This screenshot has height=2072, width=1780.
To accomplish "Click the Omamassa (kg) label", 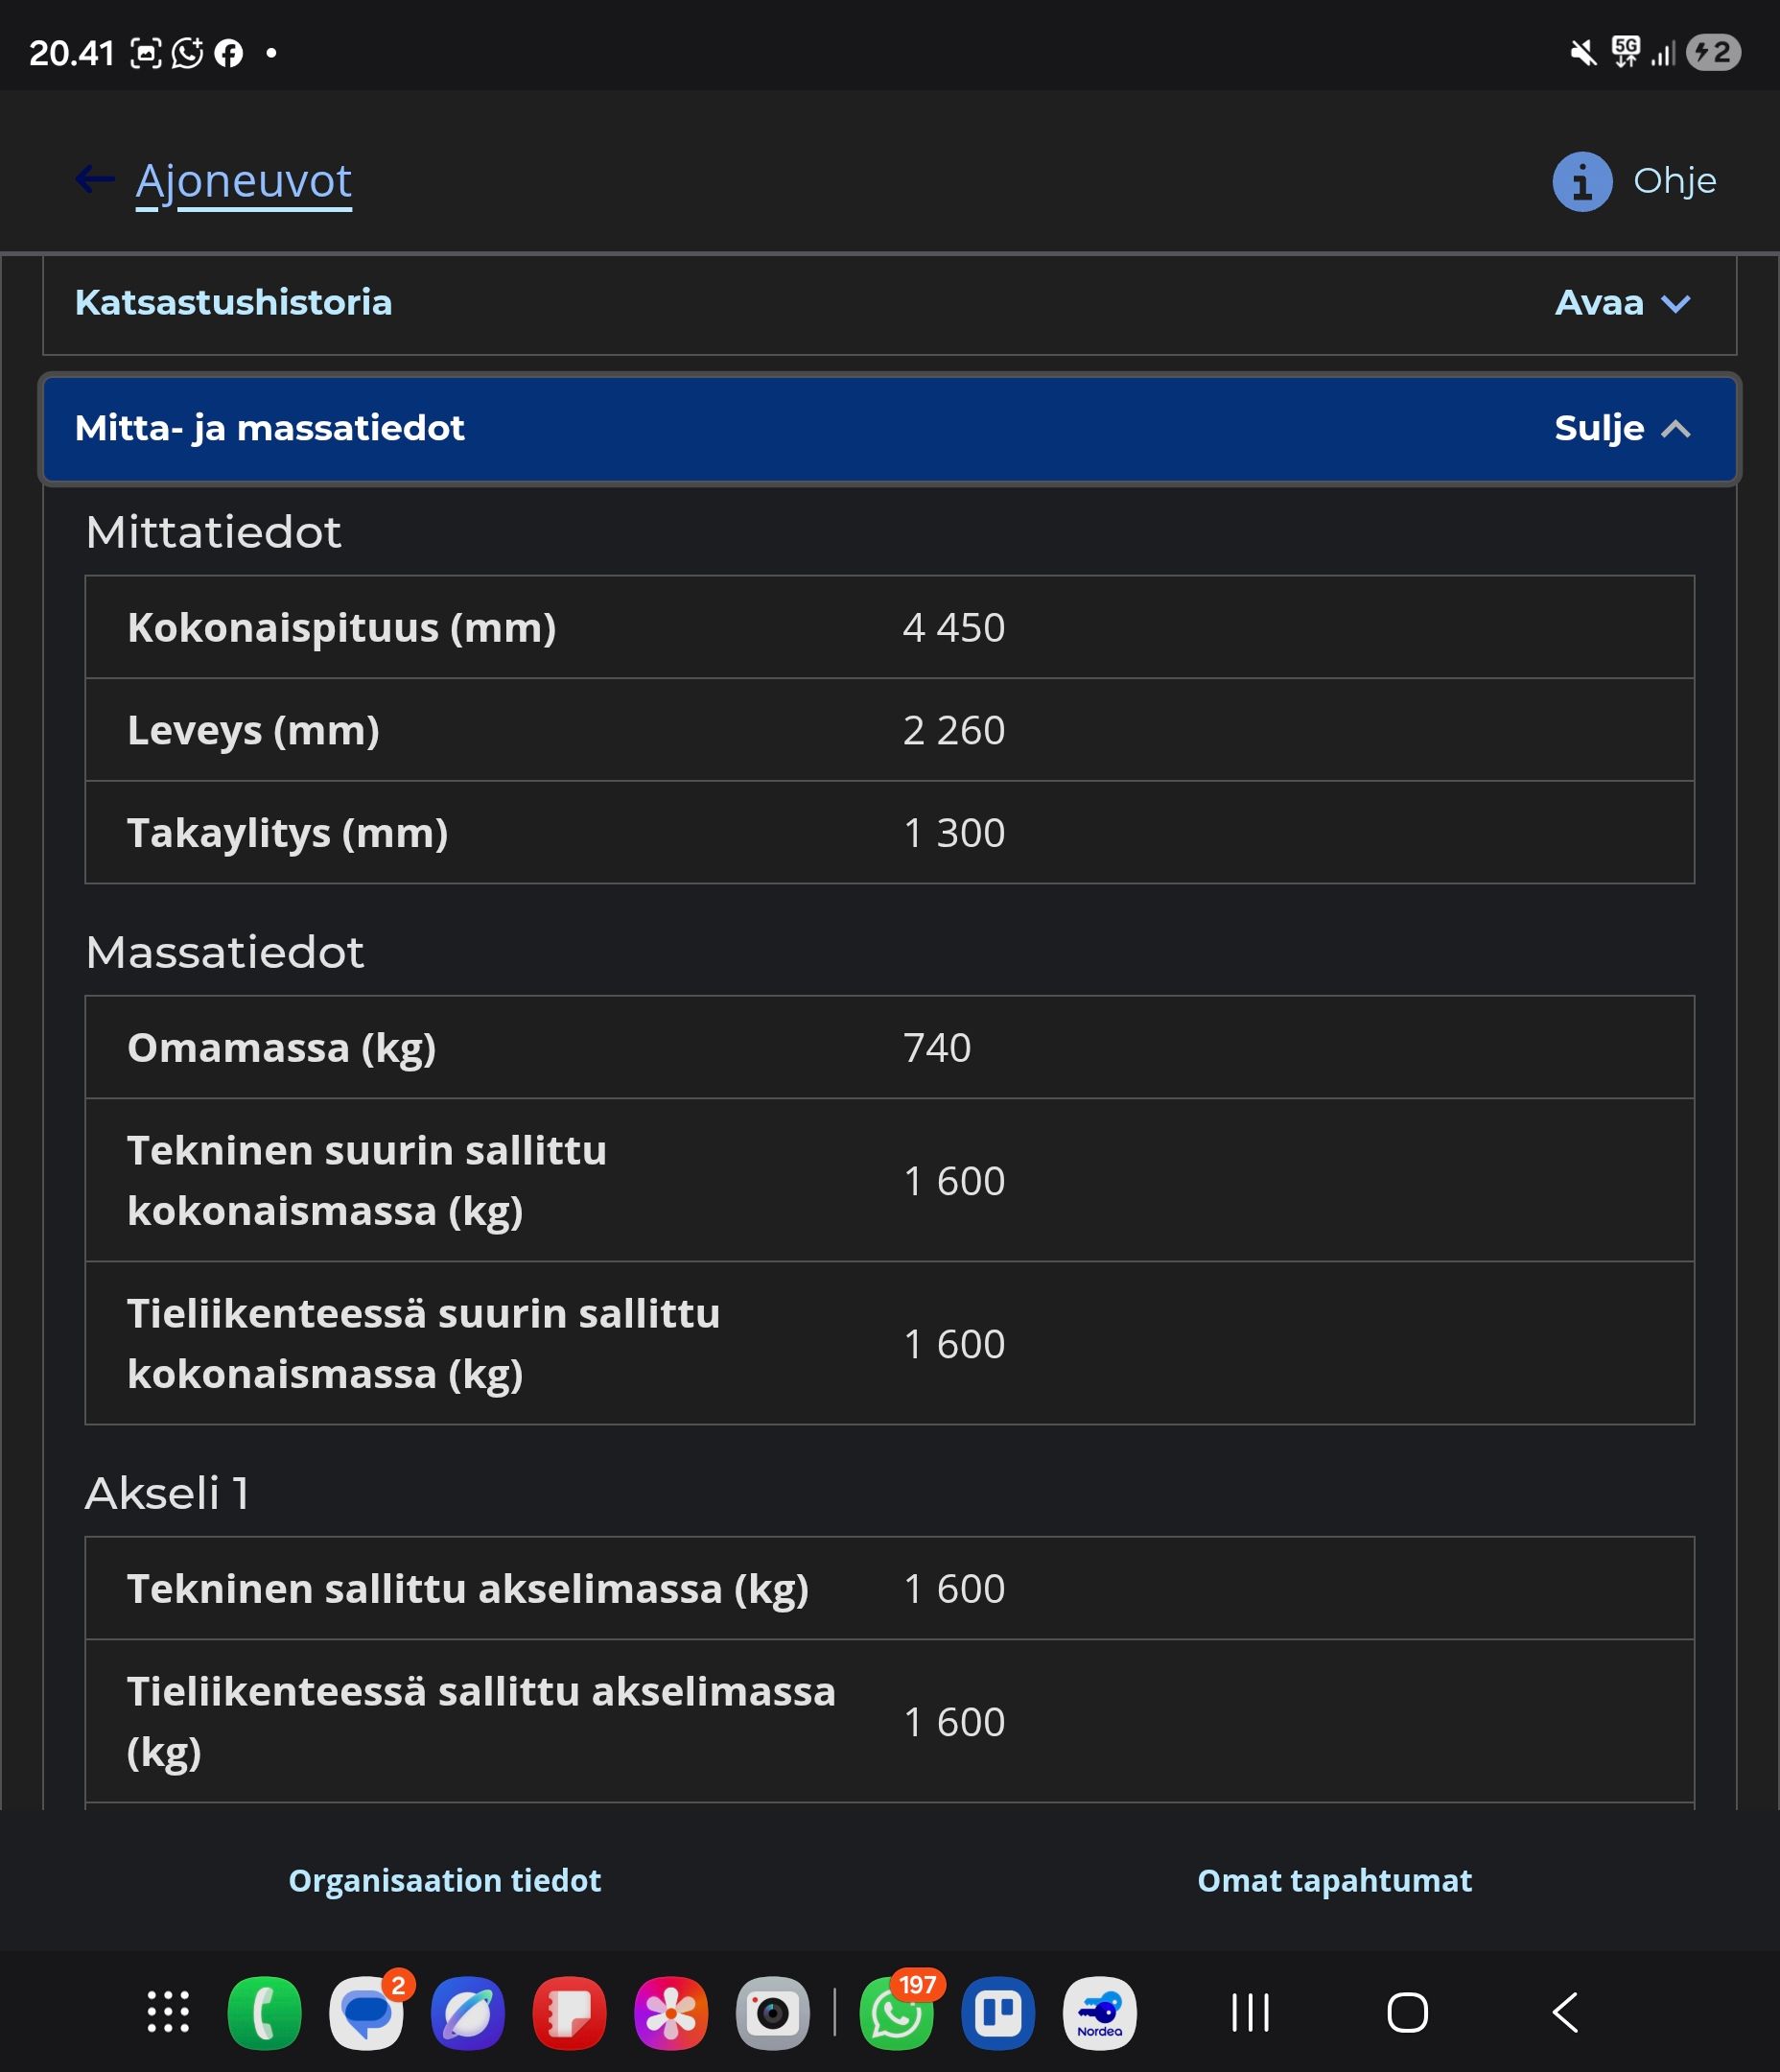I will (282, 1049).
